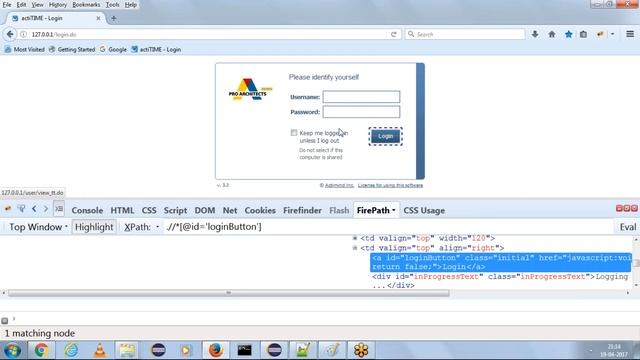
Task: Switch to the Console panel tab
Action: pos(87,211)
